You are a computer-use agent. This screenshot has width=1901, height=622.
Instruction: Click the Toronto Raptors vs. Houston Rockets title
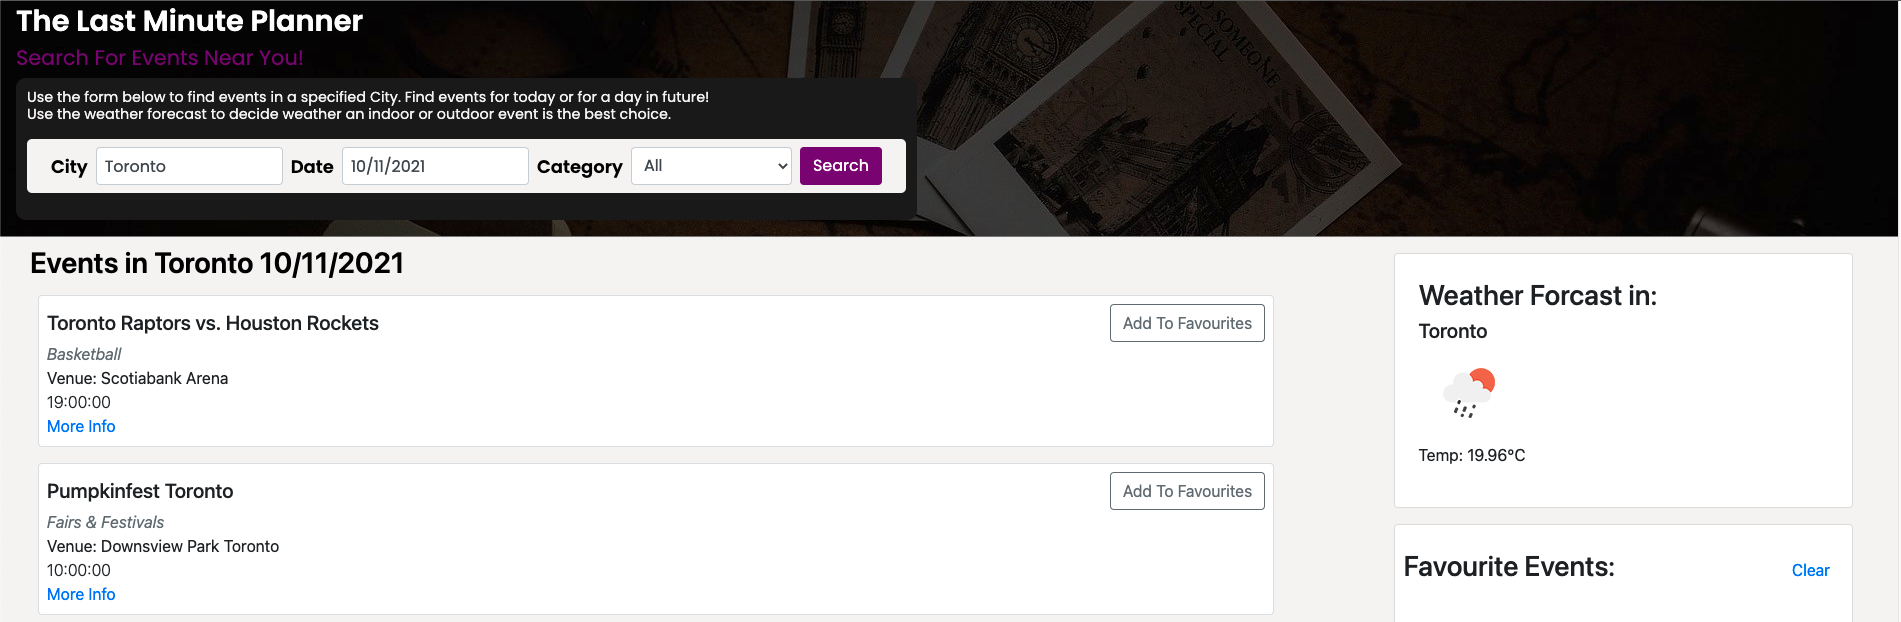pyautogui.click(x=213, y=323)
